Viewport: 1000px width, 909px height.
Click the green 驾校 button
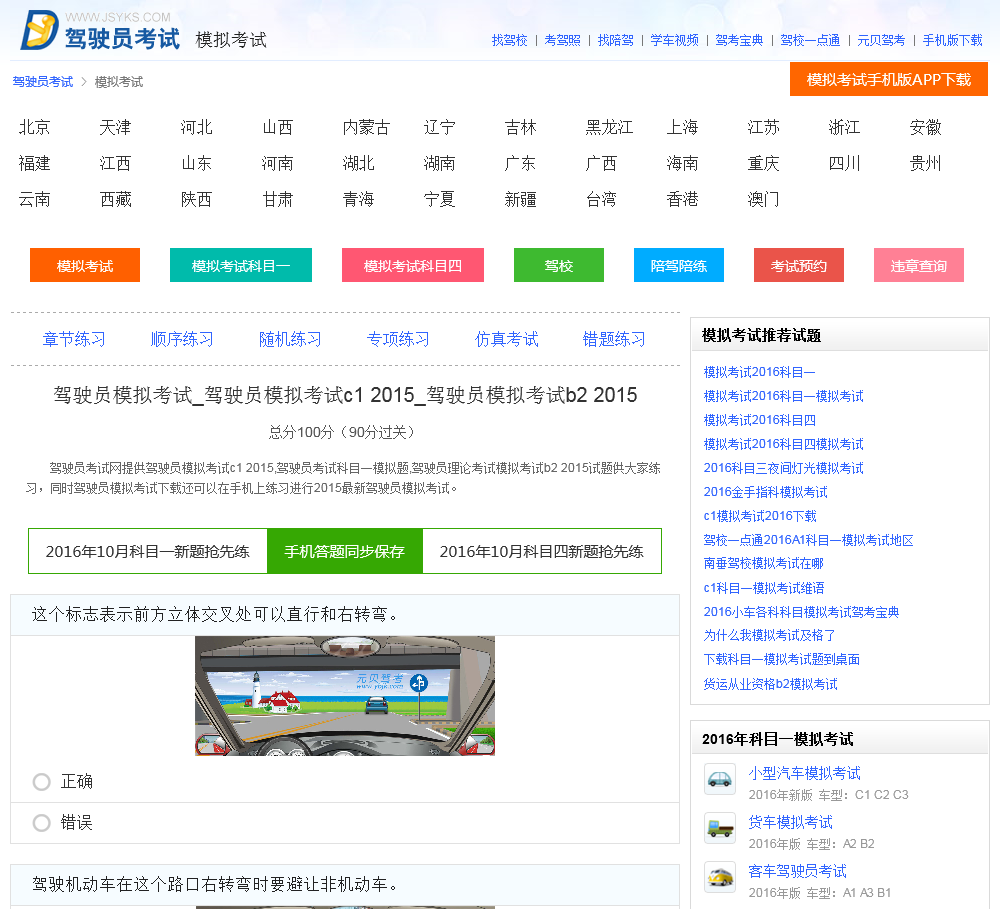click(x=559, y=265)
